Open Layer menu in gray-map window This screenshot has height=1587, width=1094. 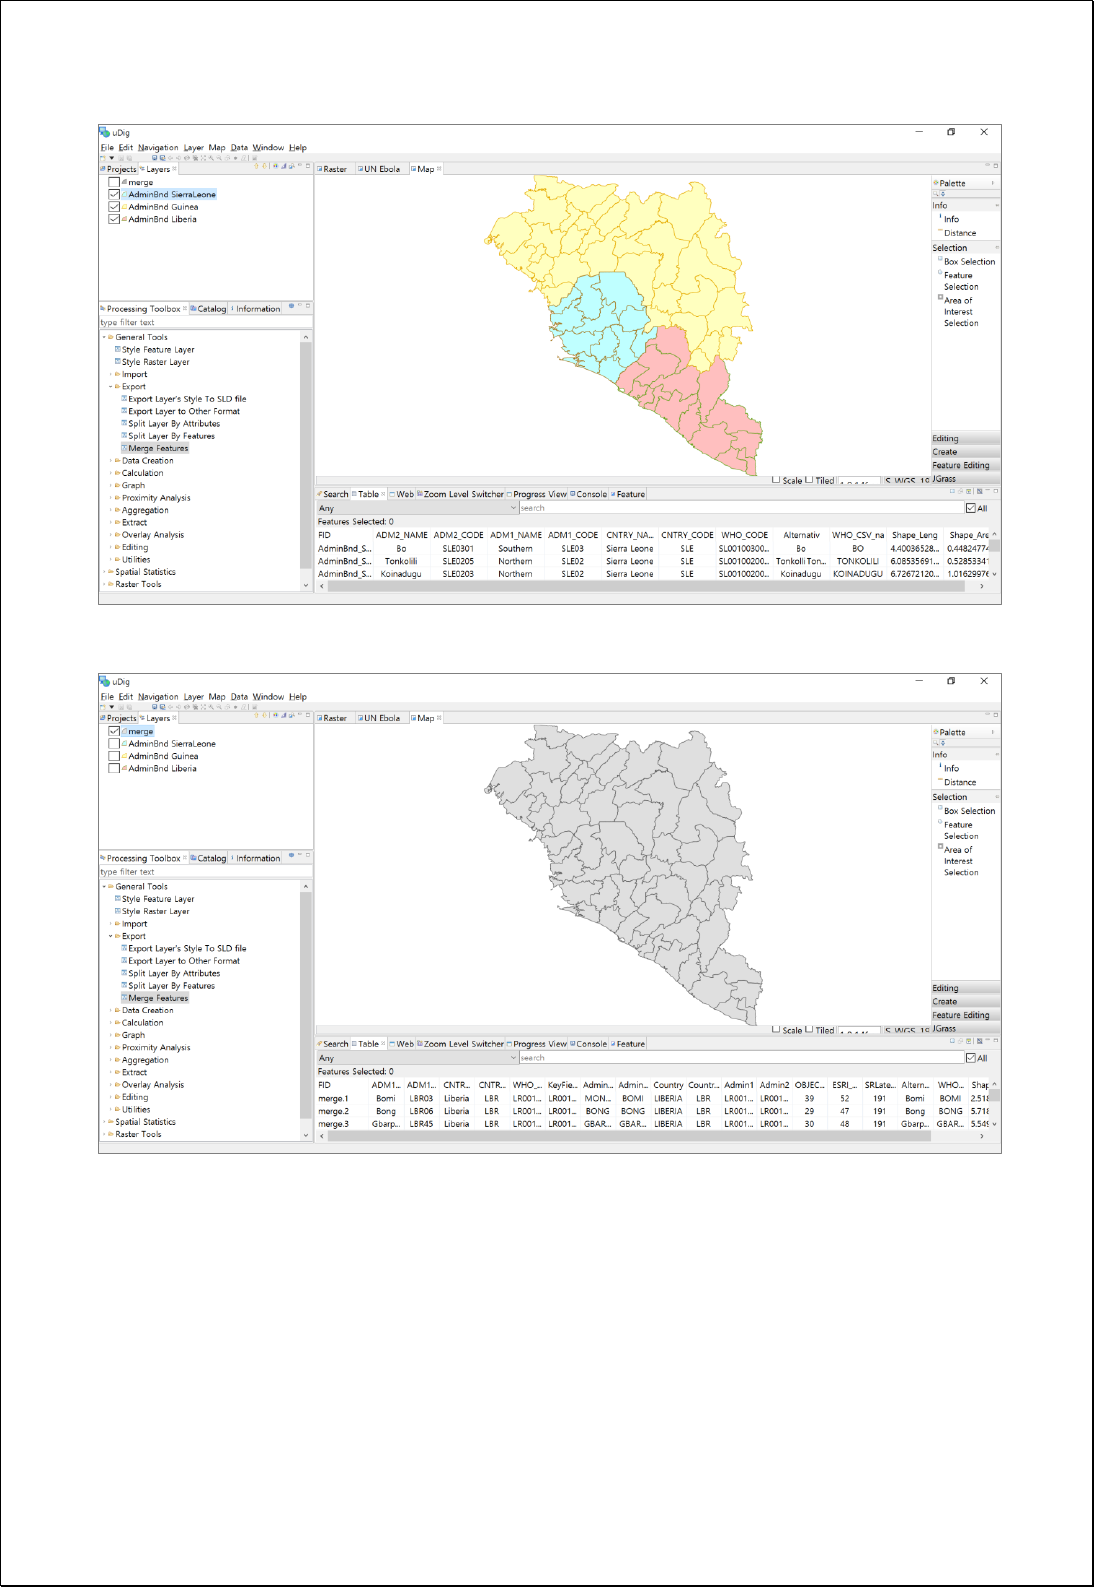[193, 697]
